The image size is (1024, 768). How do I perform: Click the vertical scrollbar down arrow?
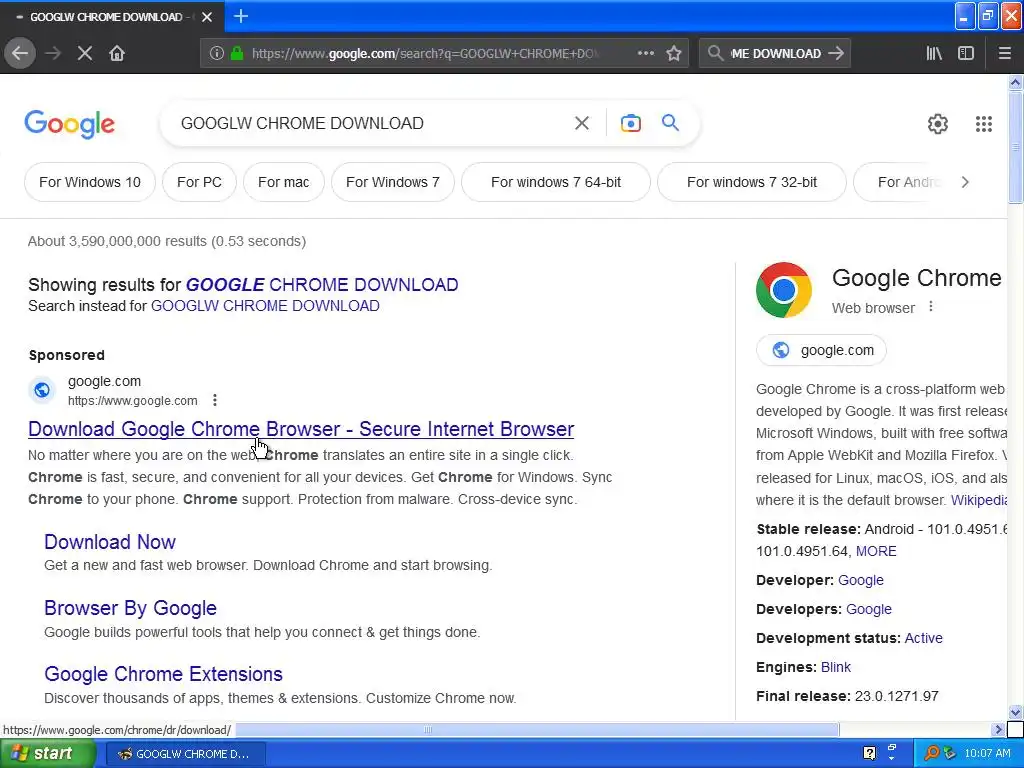click(x=1016, y=712)
